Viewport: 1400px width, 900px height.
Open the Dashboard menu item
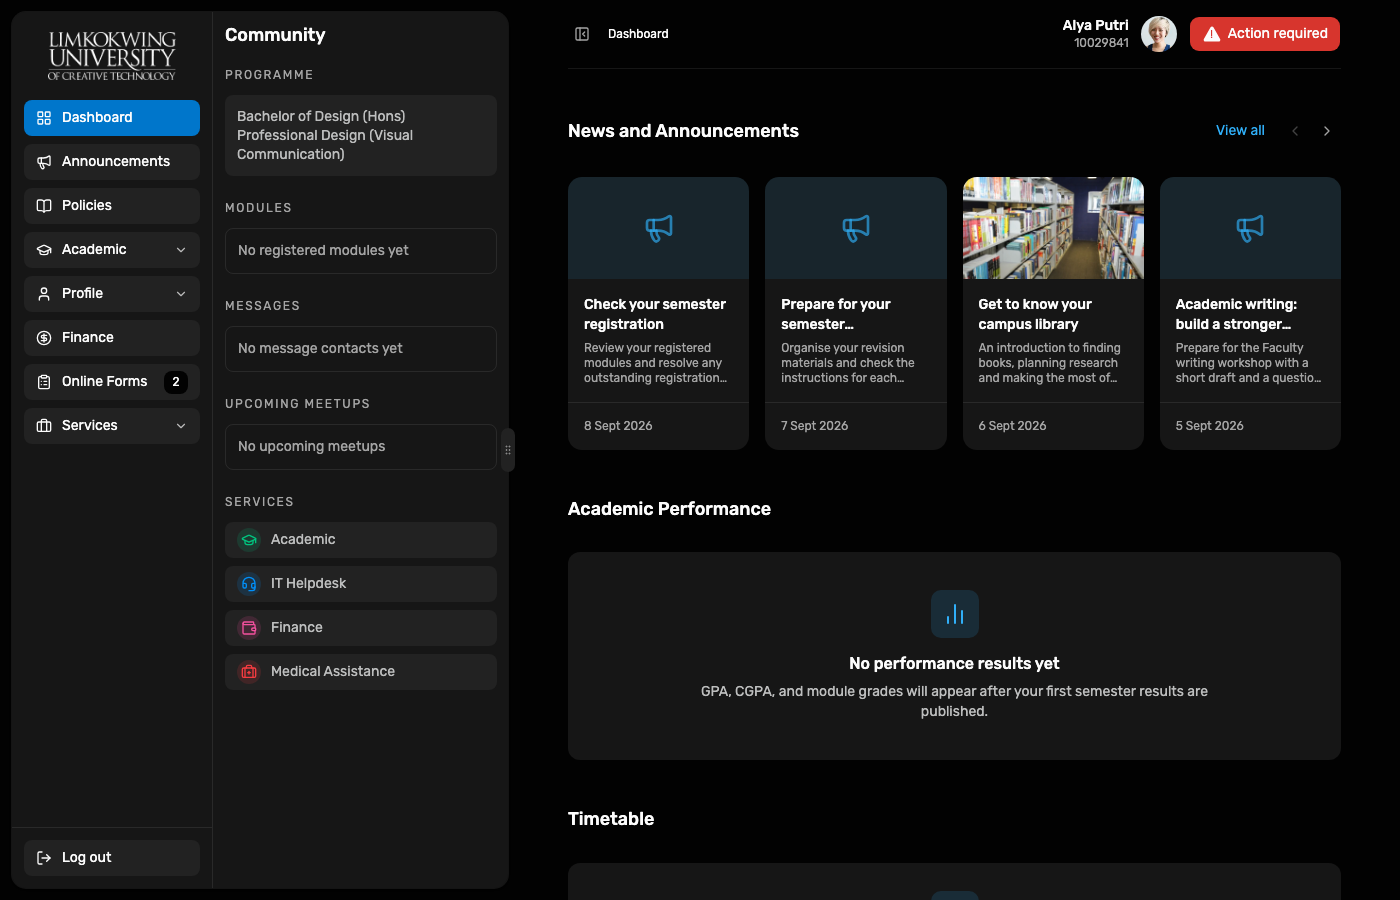(112, 118)
